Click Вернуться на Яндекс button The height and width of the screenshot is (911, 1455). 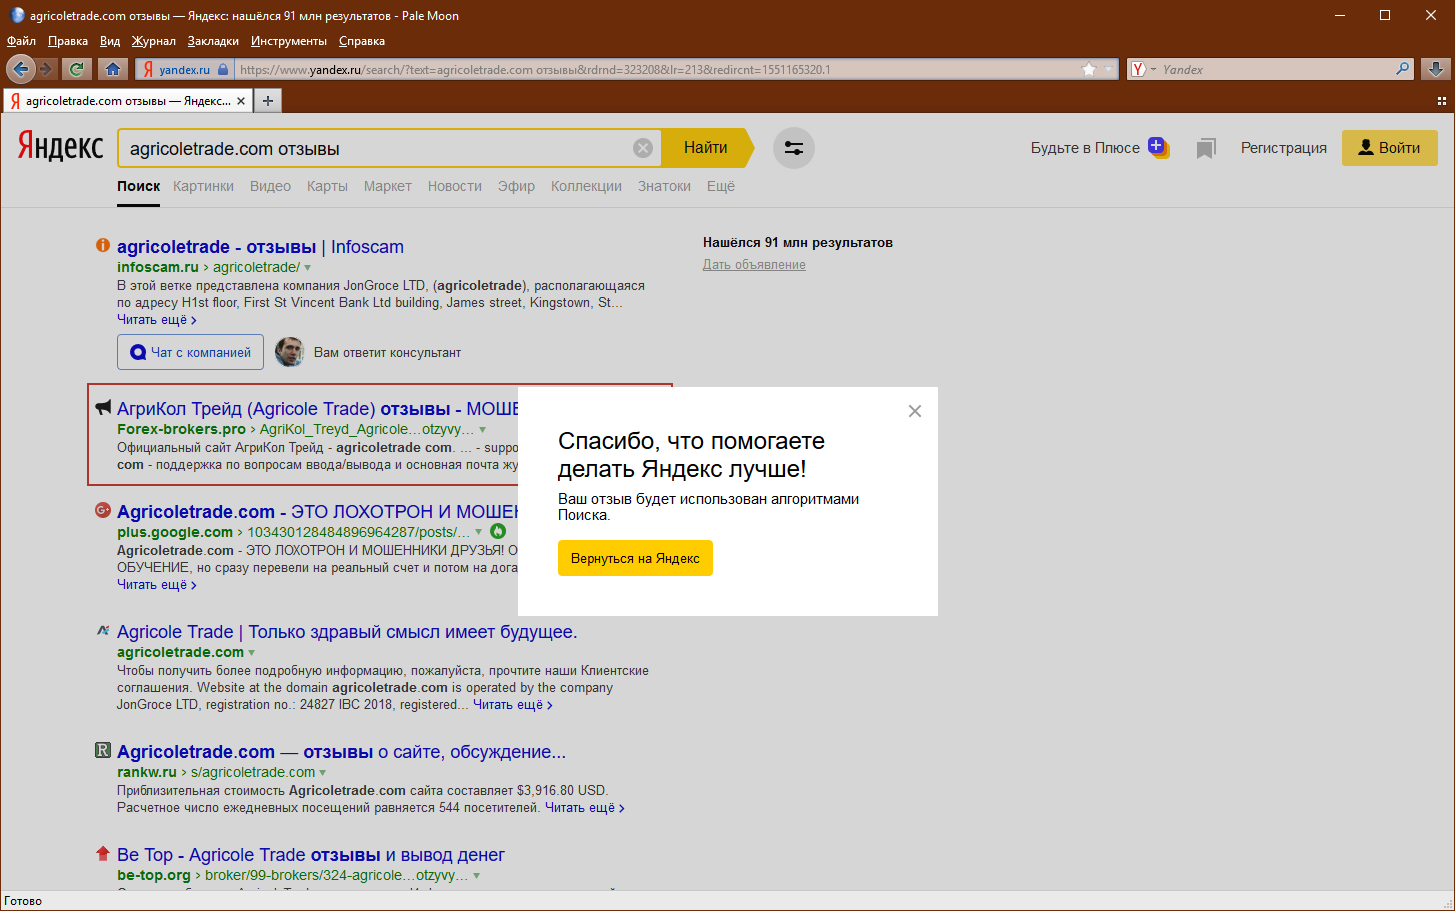pyautogui.click(x=635, y=558)
